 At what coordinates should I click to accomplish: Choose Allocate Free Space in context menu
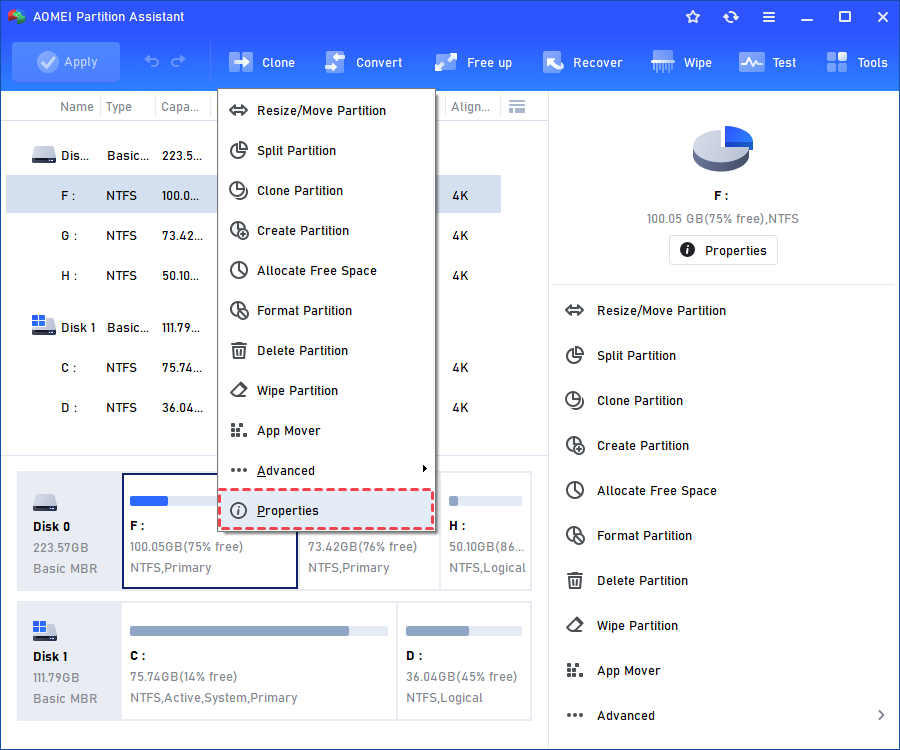point(326,271)
